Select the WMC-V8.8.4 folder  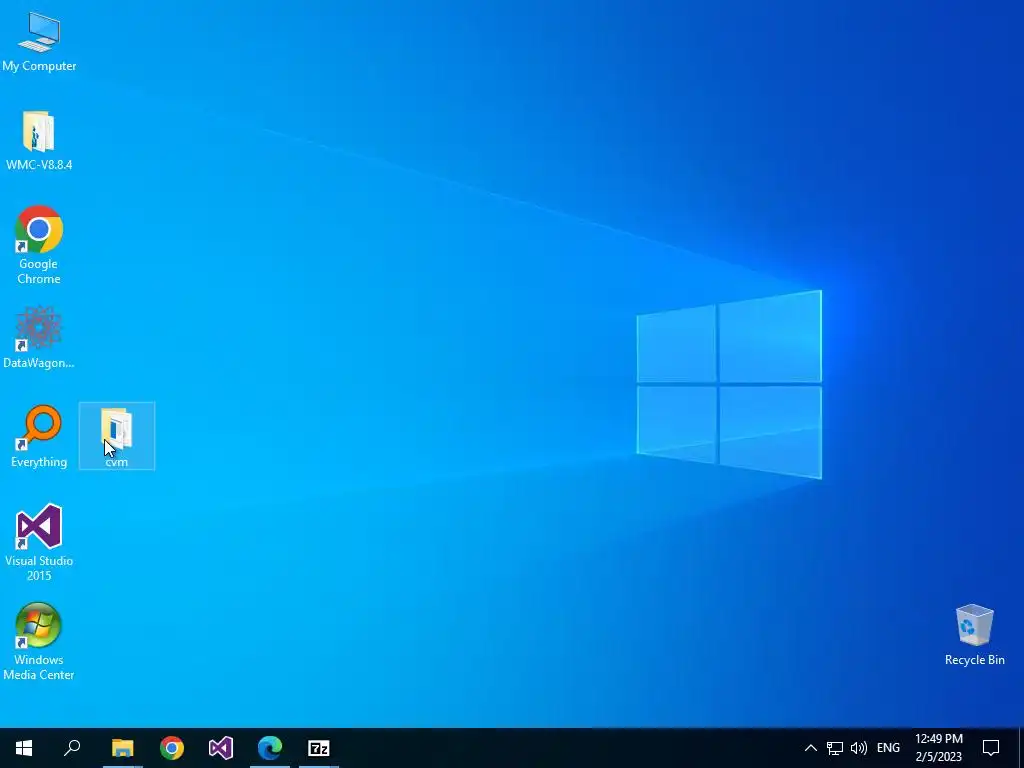tap(39, 141)
